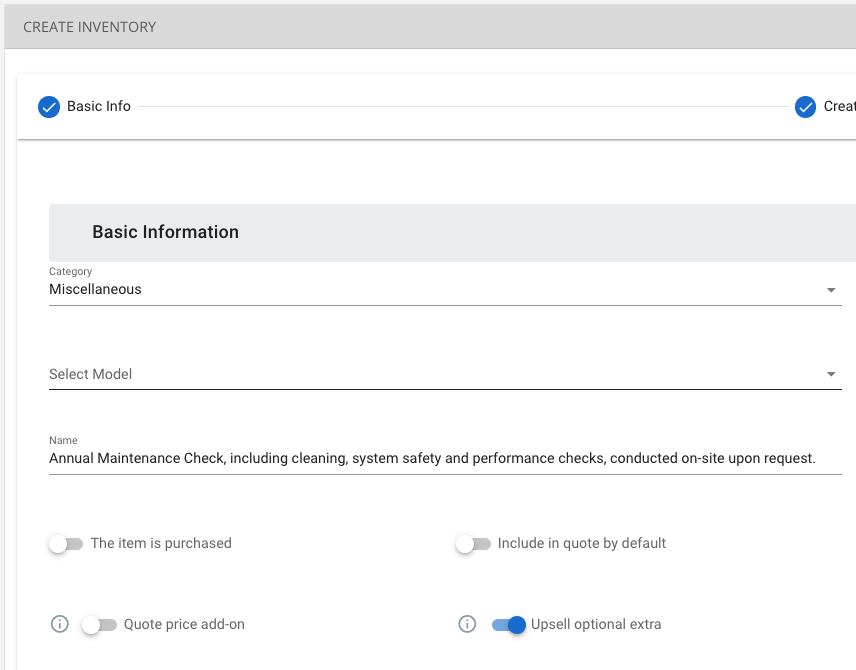The height and width of the screenshot is (670, 856).
Task: Click into the Name text field
Action: 445,458
